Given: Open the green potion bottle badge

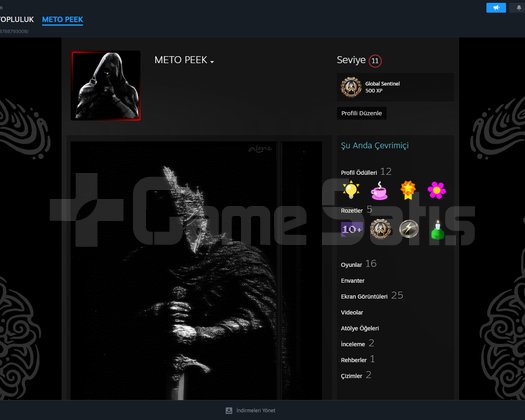Looking at the screenshot, I should pyautogui.click(x=437, y=230).
